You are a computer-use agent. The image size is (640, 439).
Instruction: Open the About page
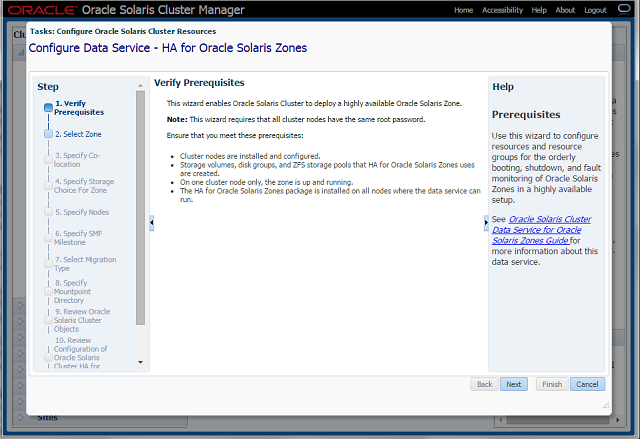(565, 10)
